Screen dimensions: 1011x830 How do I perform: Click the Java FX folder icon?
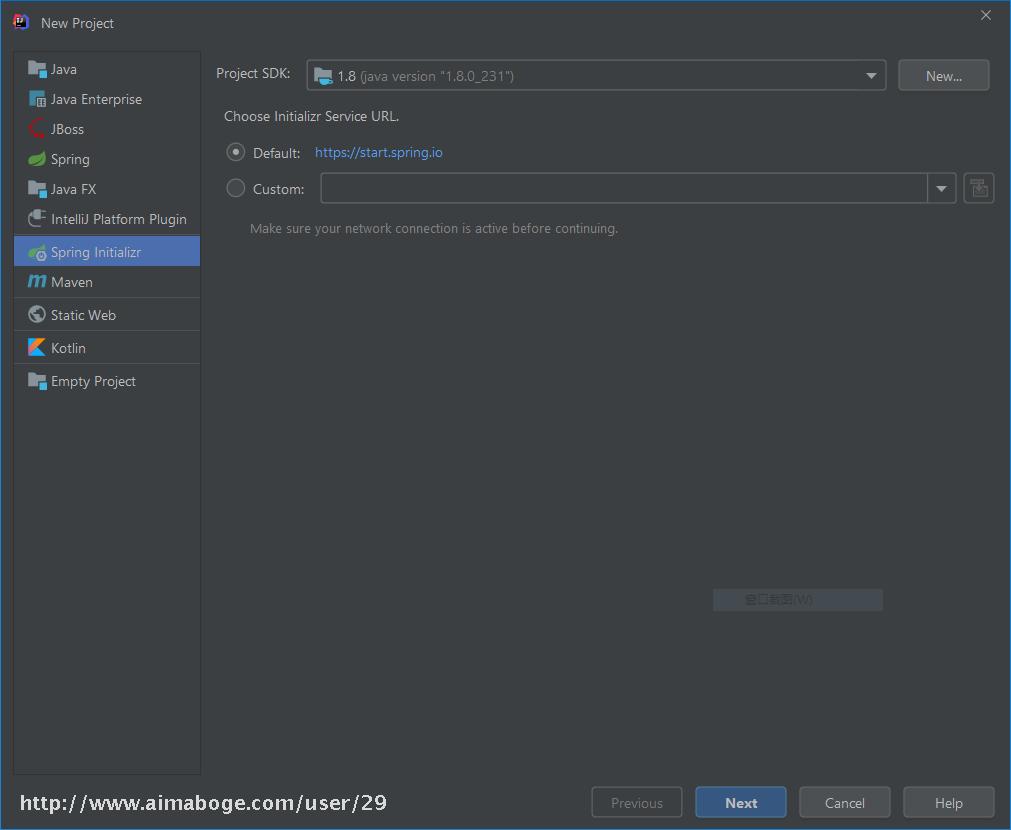37,189
